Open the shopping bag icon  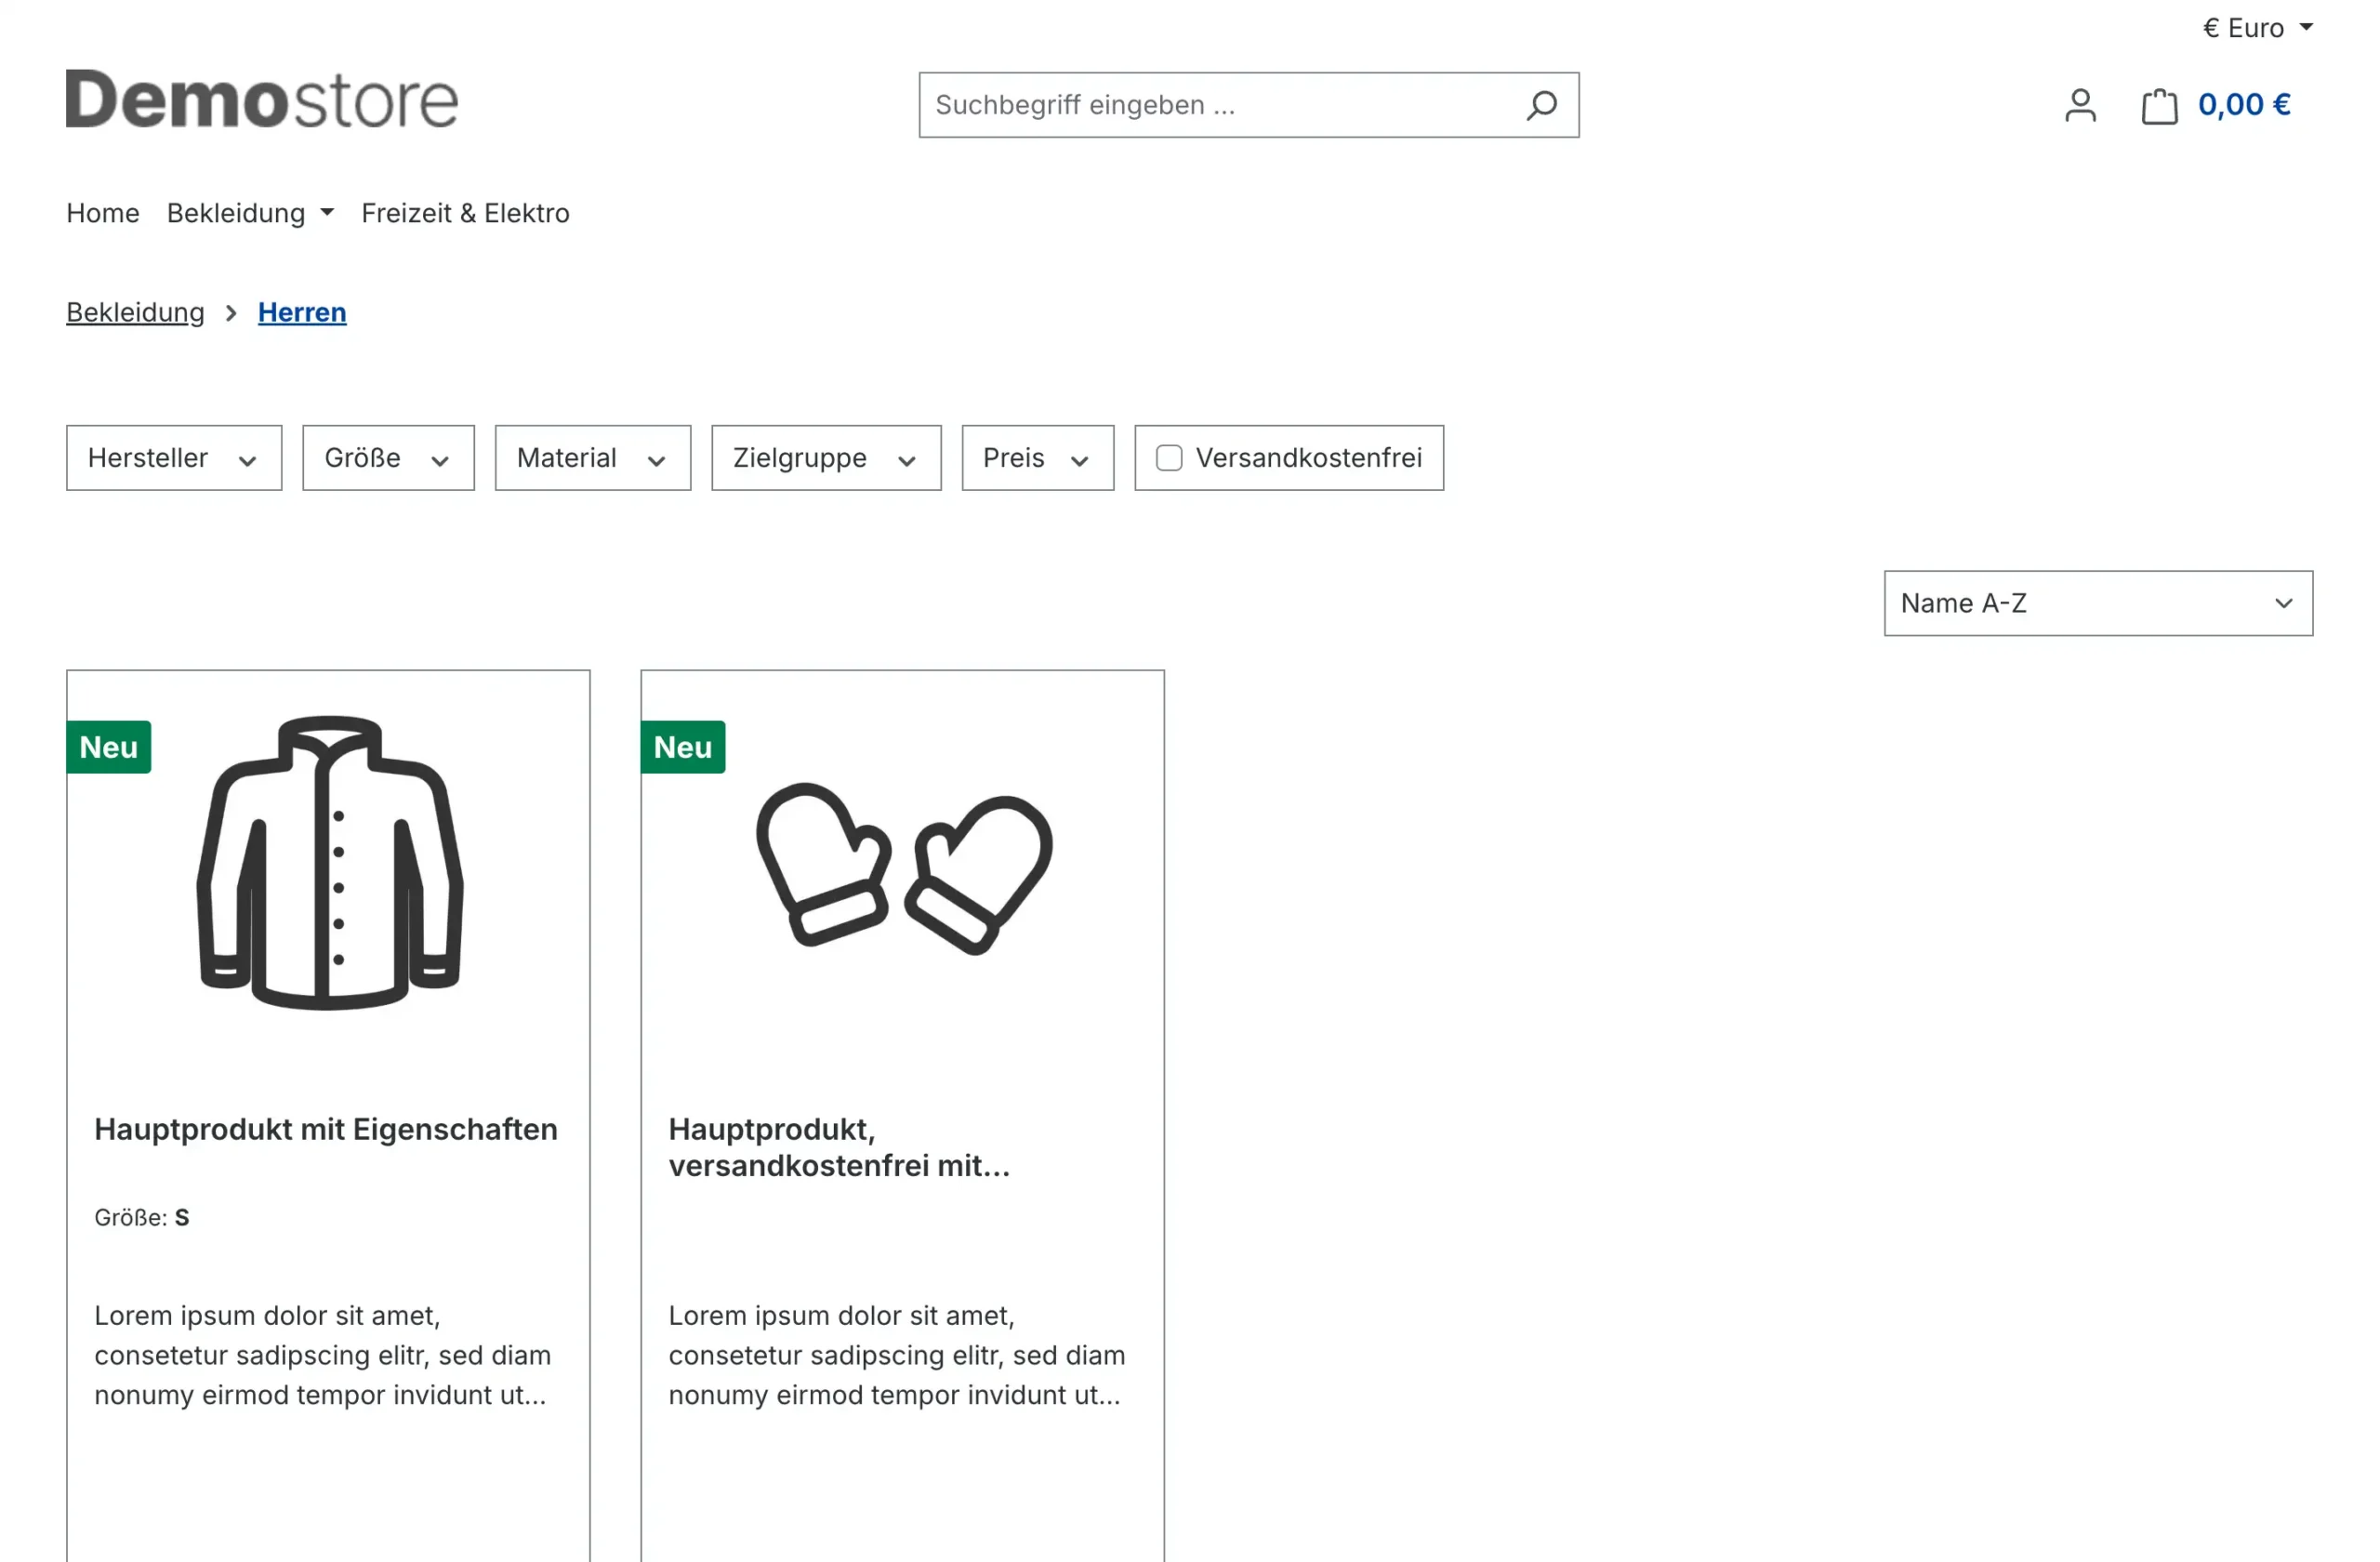(x=2160, y=104)
